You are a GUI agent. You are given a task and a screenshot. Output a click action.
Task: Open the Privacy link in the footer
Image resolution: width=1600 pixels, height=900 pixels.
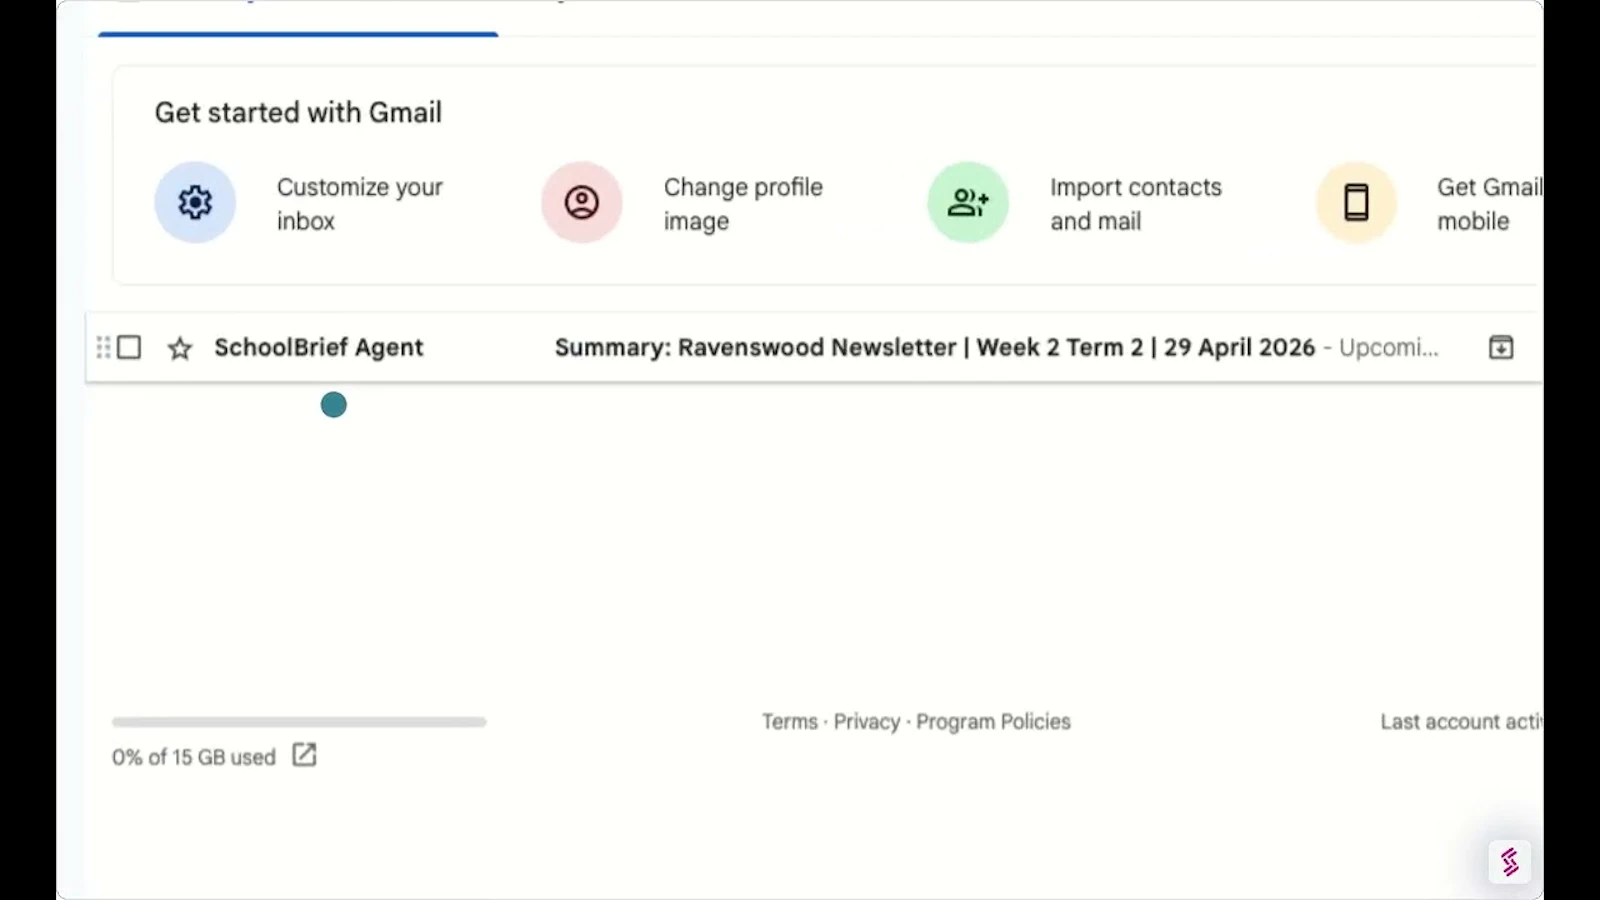coord(867,721)
